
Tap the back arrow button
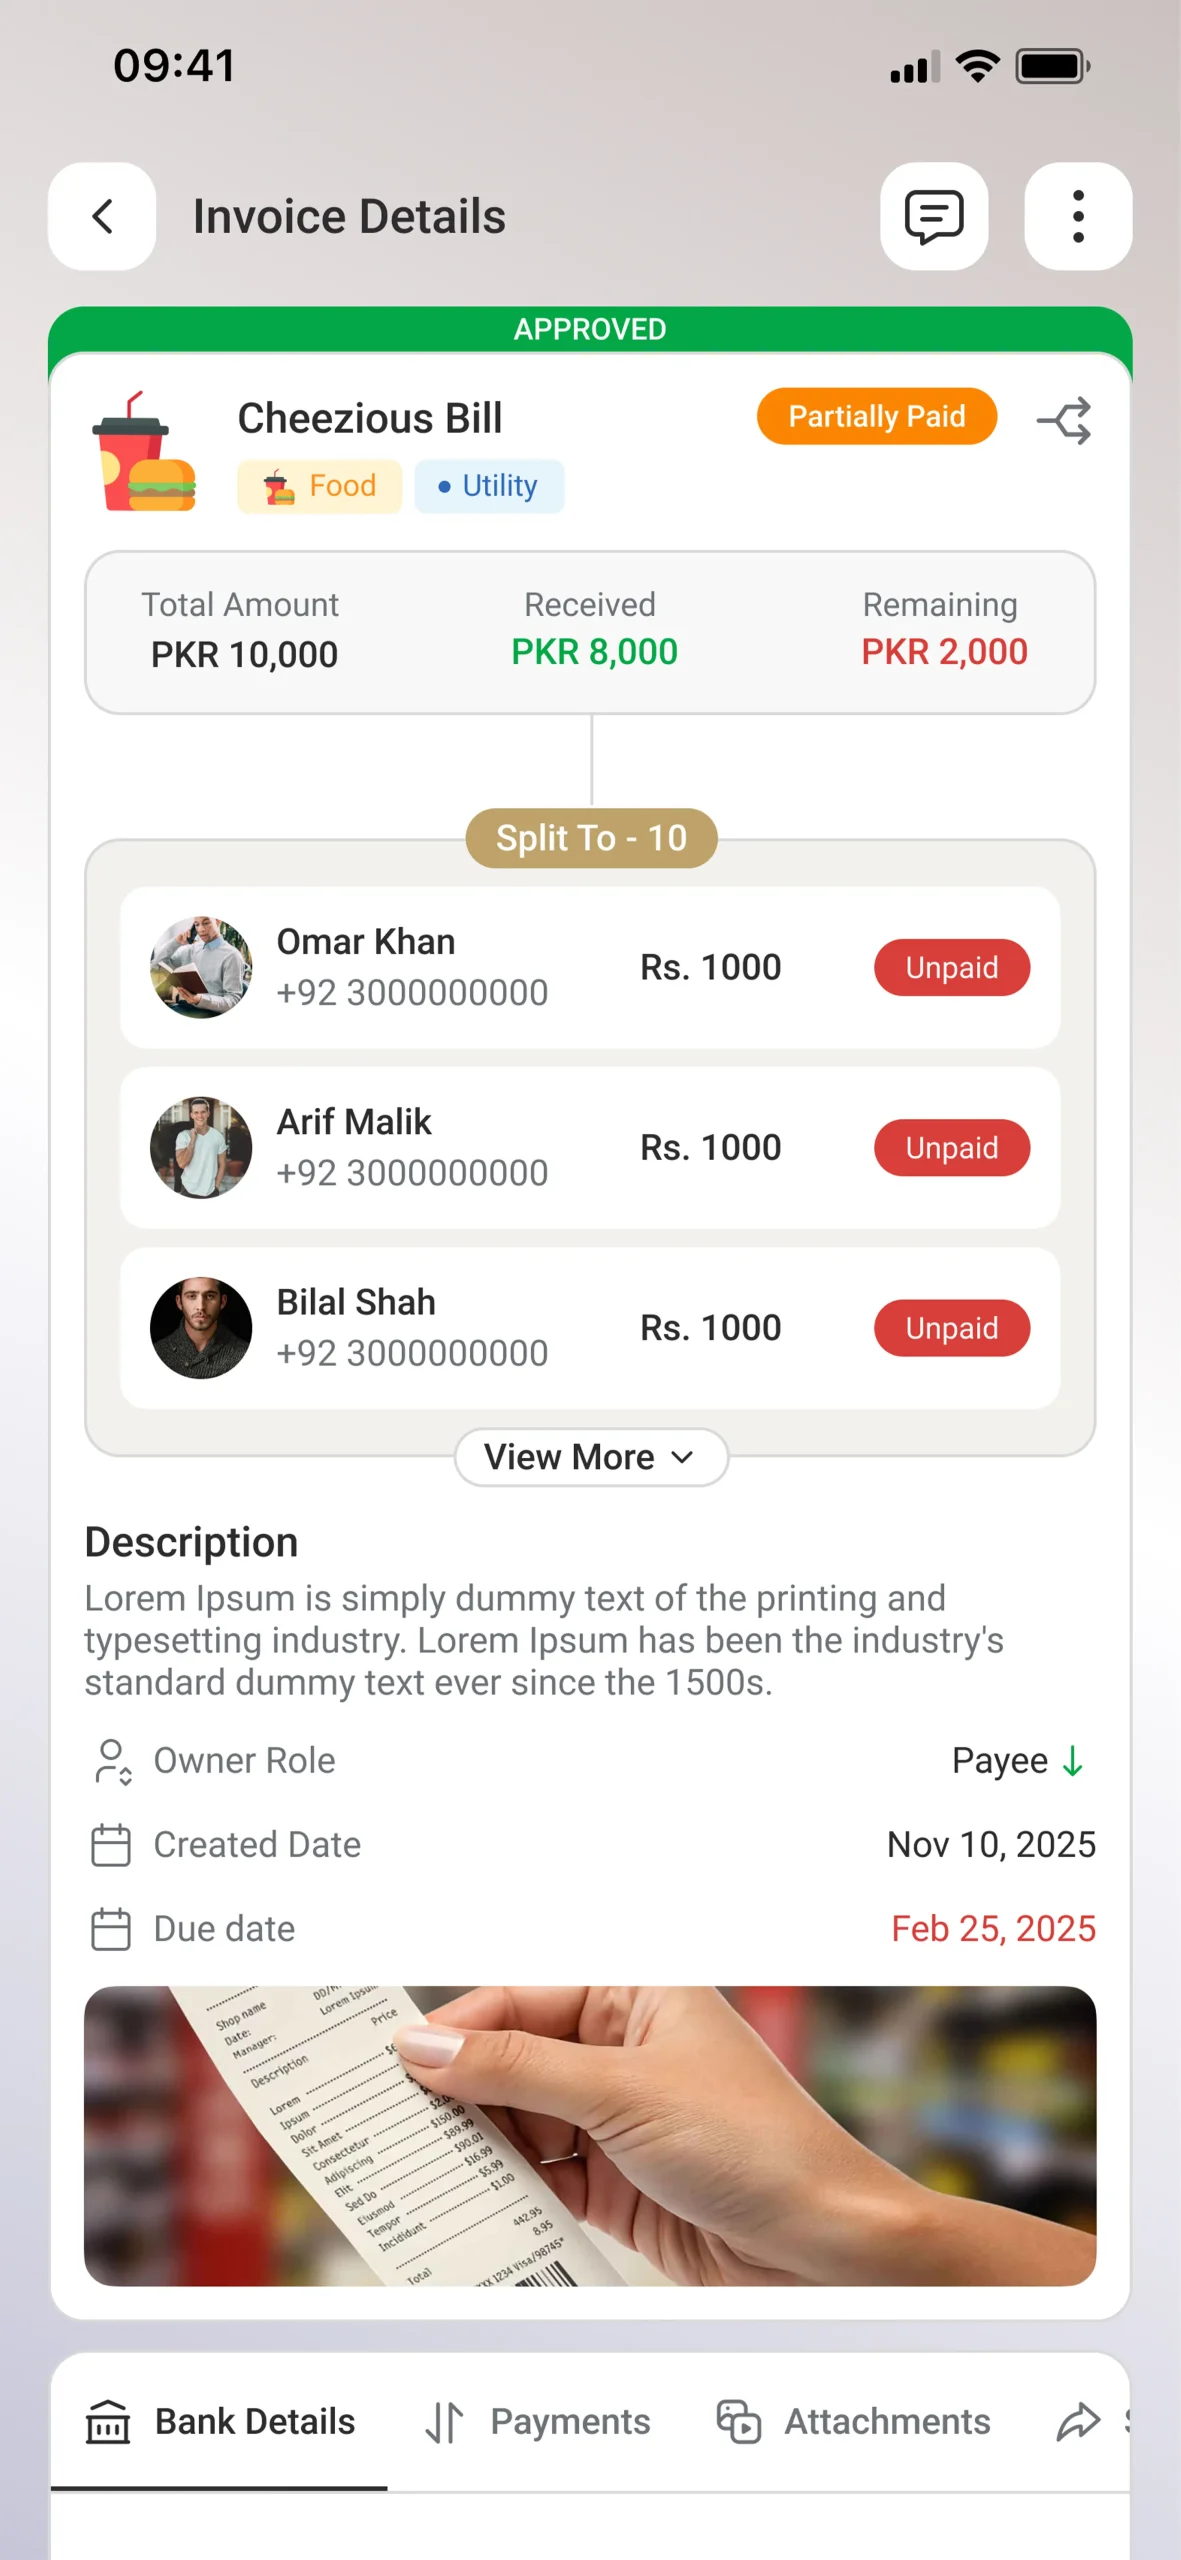pos(102,216)
